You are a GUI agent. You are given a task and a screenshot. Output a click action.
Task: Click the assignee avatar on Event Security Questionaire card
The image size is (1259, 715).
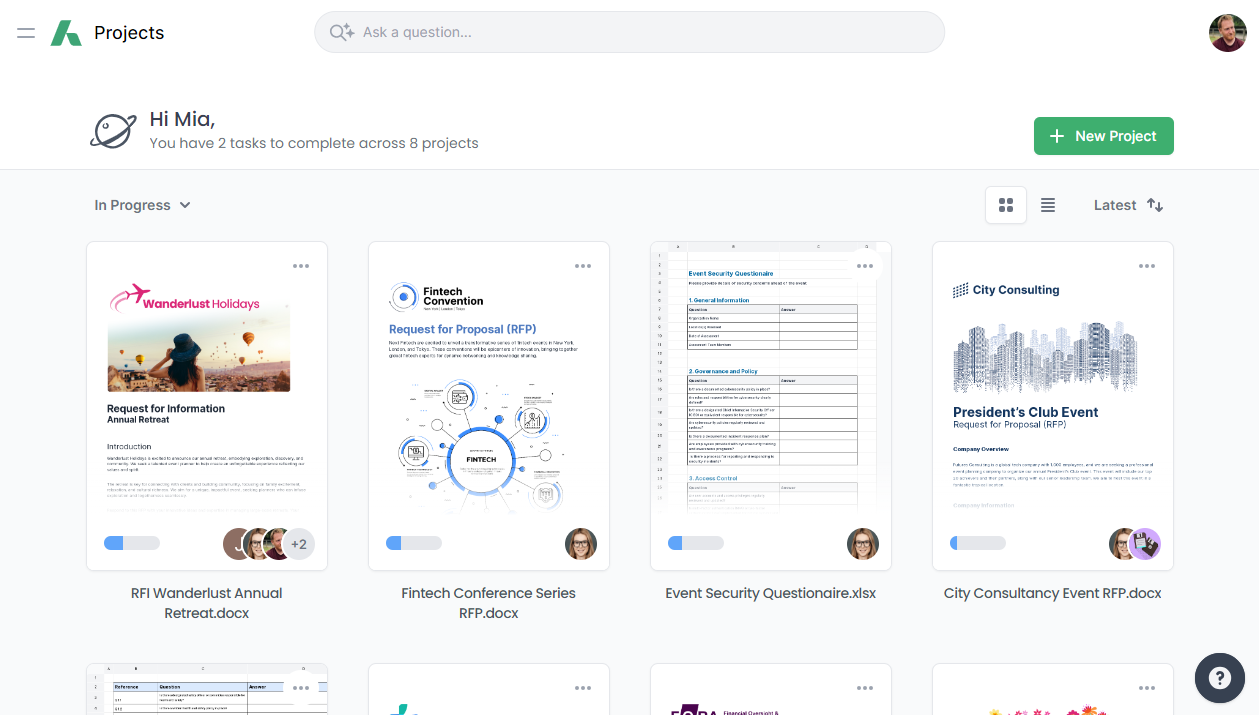(863, 544)
